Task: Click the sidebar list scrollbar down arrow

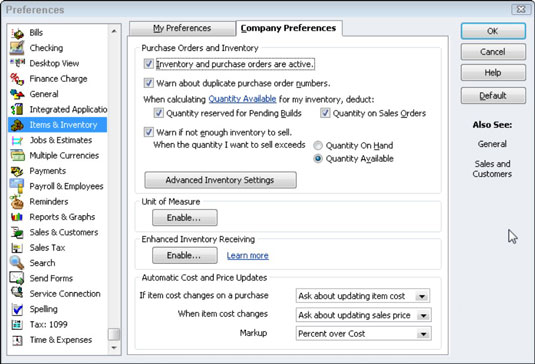Action: point(114,348)
